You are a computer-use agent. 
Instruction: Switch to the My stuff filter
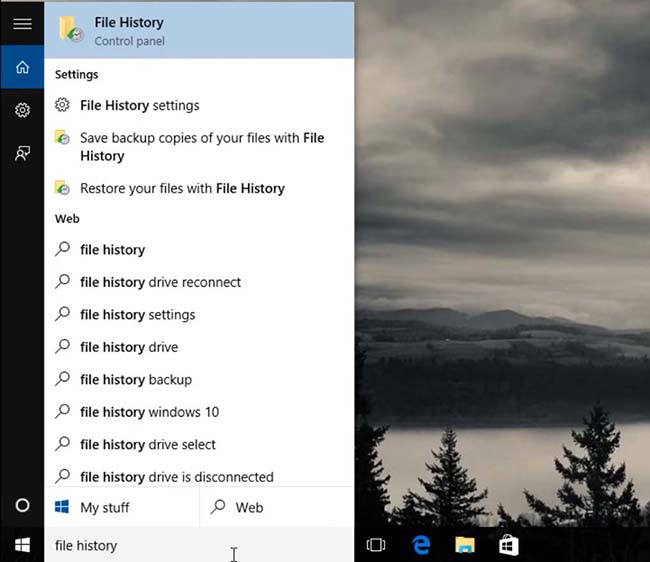pyautogui.click(x=122, y=507)
